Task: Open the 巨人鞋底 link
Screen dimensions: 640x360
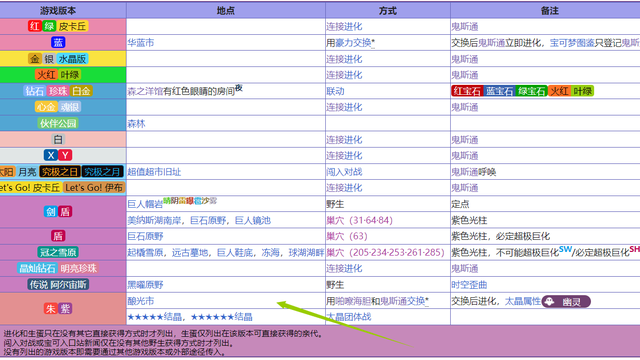Action: 235,253
